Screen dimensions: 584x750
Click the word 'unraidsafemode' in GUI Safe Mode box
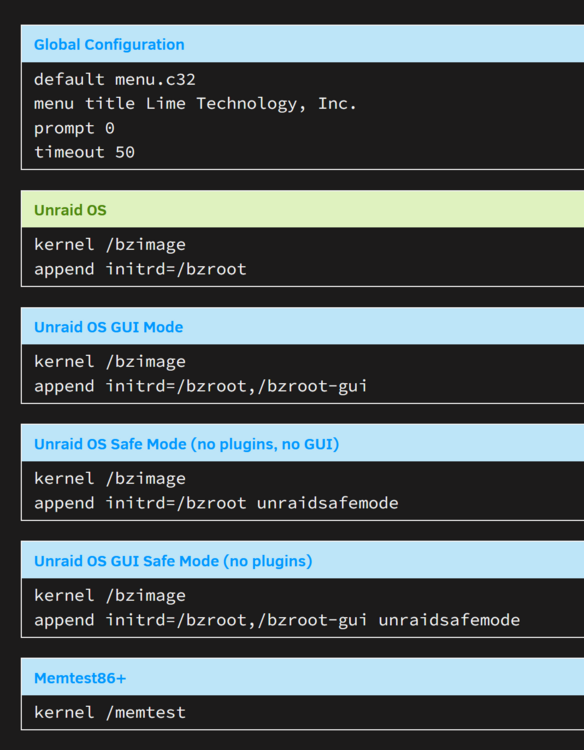point(449,620)
